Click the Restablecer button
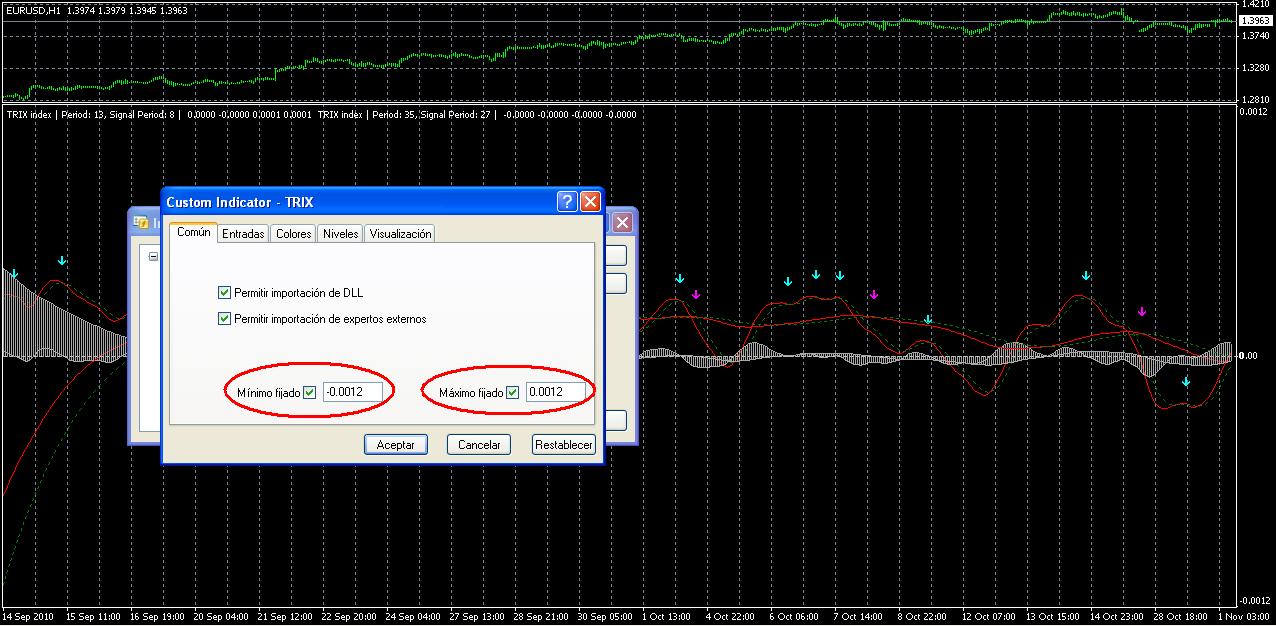The height and width of the screenshot is (626, 1276). [564, 445]
